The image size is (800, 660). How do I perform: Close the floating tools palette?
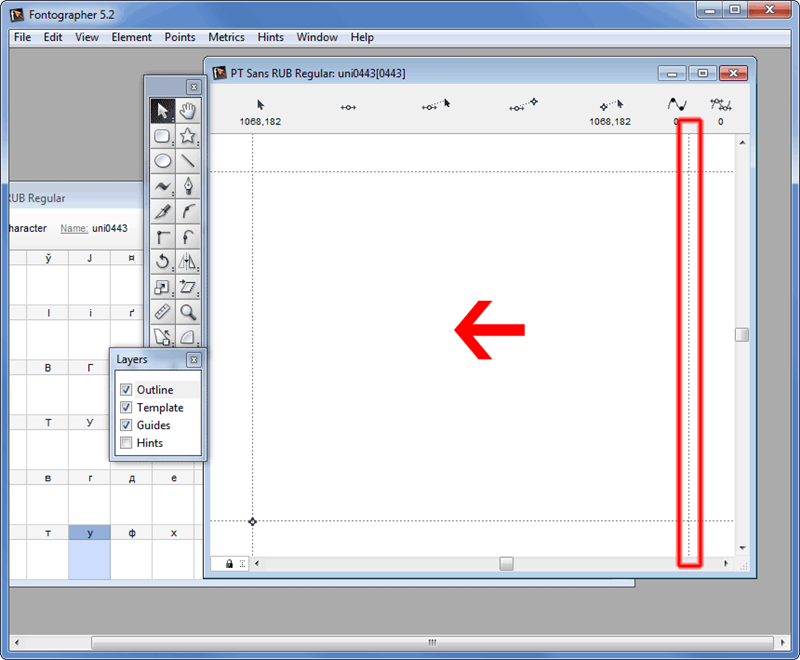[193, 87]
